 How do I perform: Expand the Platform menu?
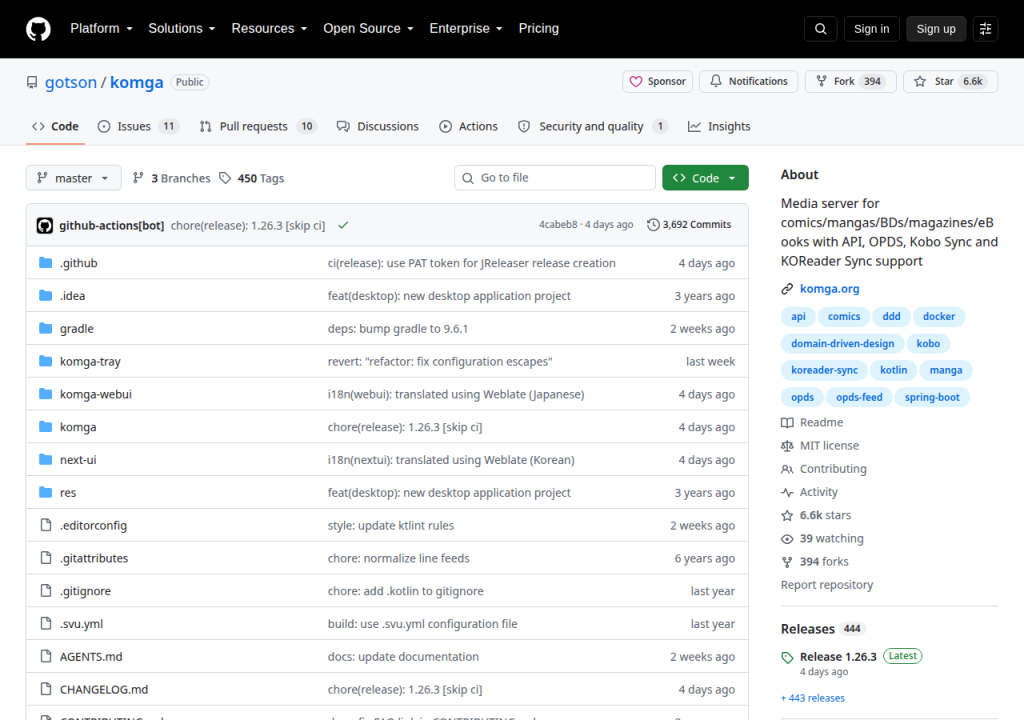[101, 29]
